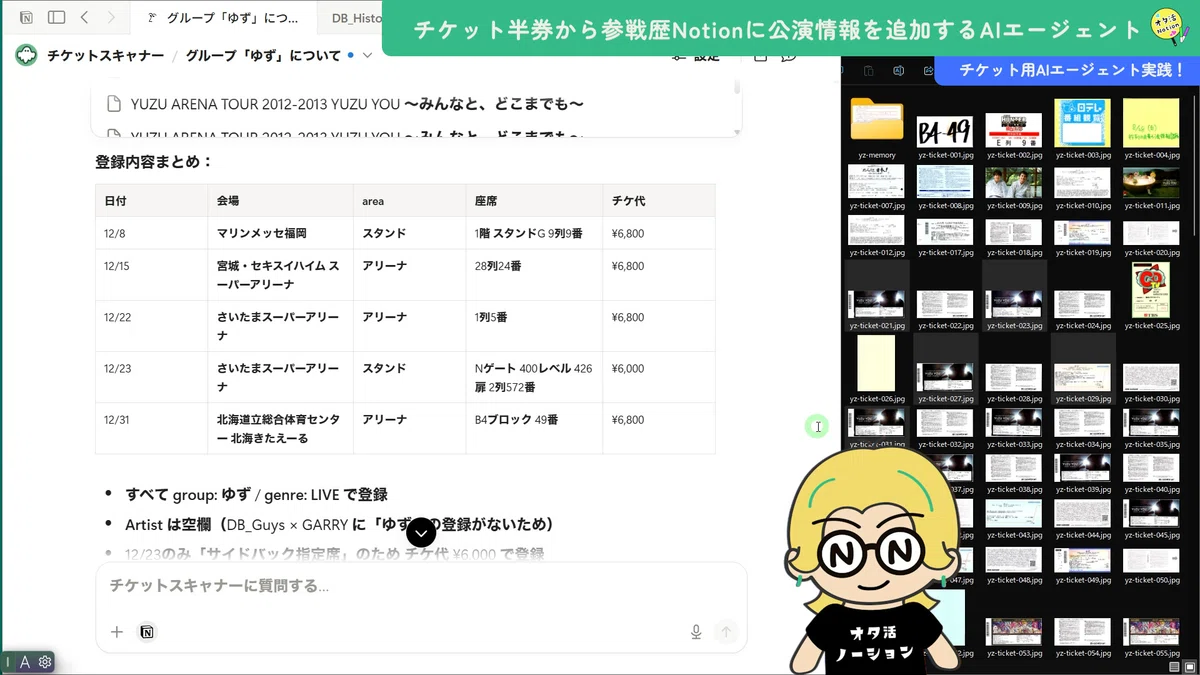Viewport: 1200px width, 675px height.
Task: Click the 日付 column header
Action: pyautogui.click(x=152, y=201)
